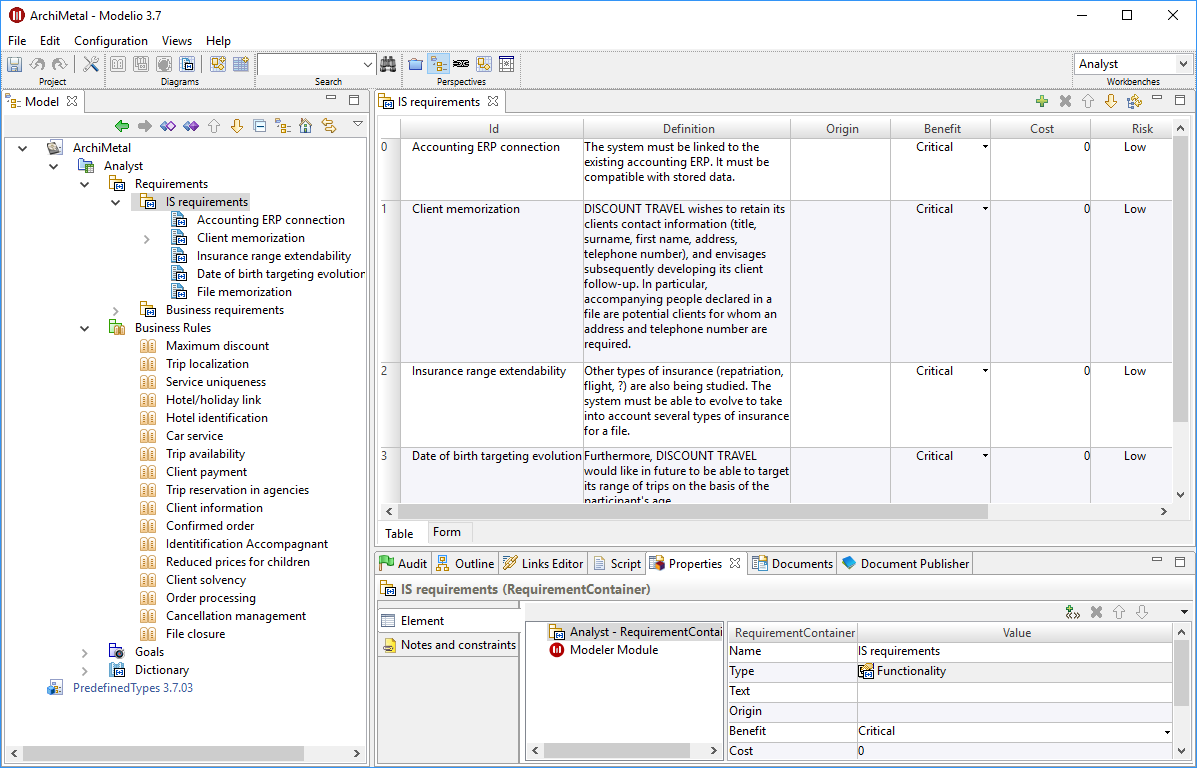The image size is (1197, 768).
Task: Open Benefit dropdown for Insurance range extendability row
Action: 985,370
